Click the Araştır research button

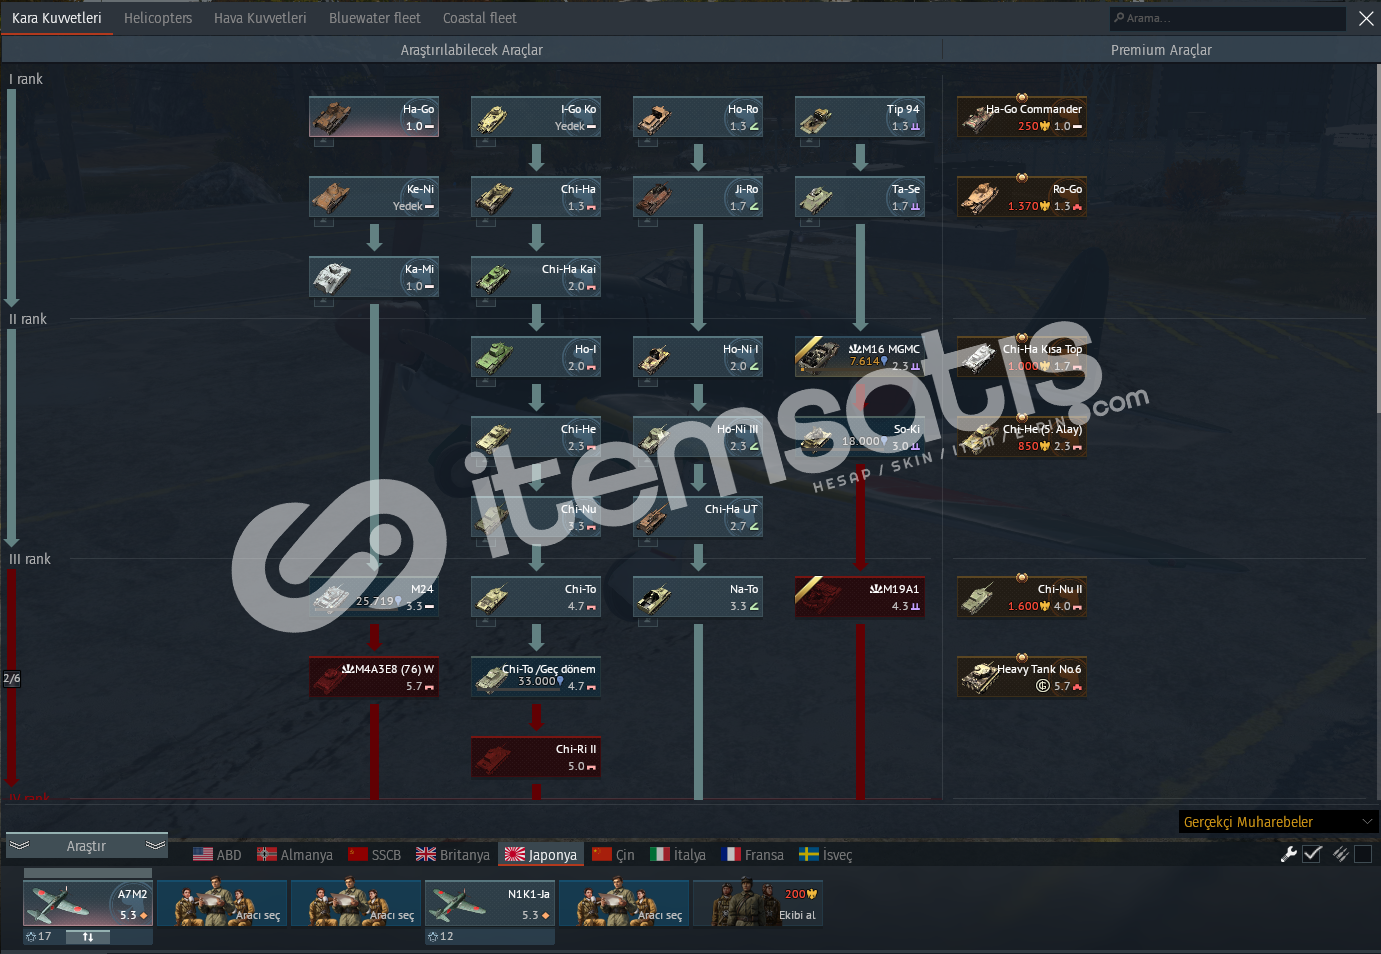click(x=87, y=846)
